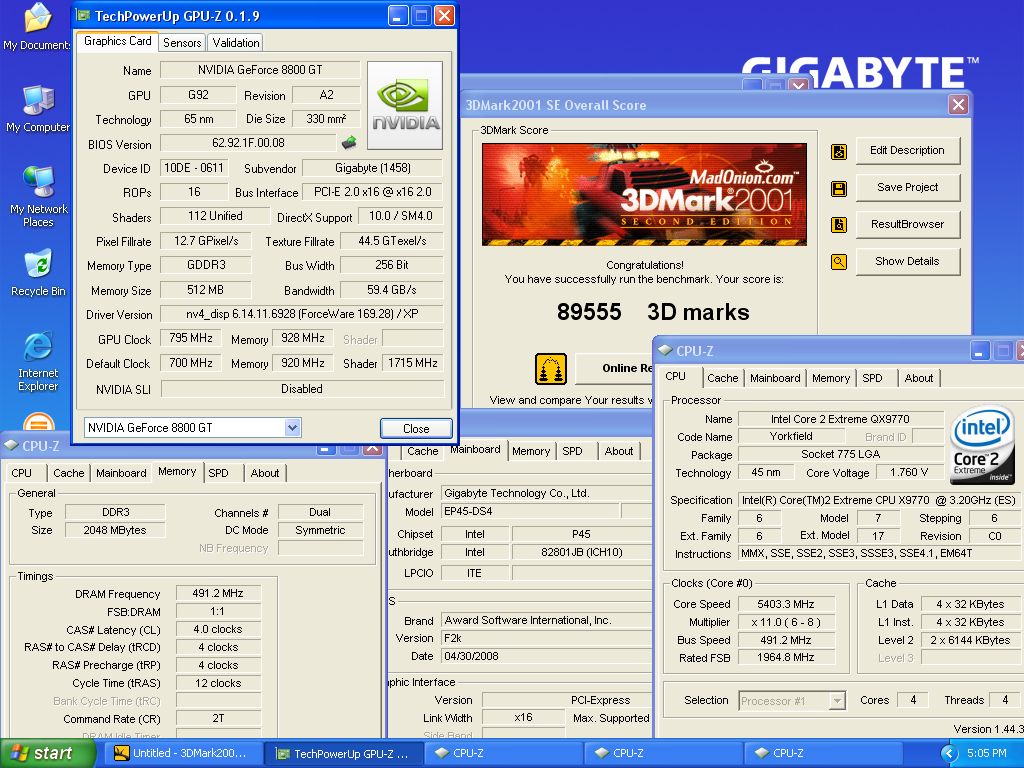This screenshot has width=1024, height=768.
Task: Click the icon beside ResultBrowser
Action: 839,225
